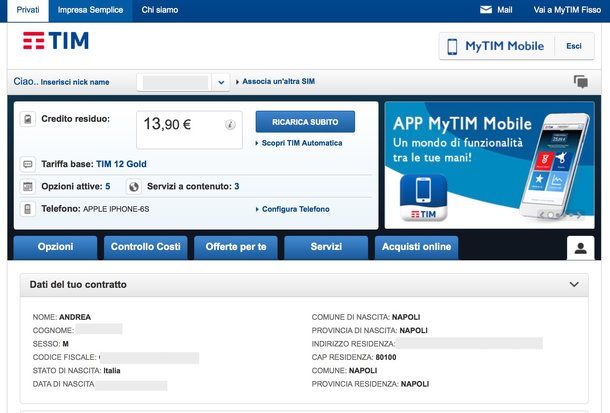The image size is (610, 413).
Task: Click the Associa un'altra SIM link
Action: pos(278,81)
